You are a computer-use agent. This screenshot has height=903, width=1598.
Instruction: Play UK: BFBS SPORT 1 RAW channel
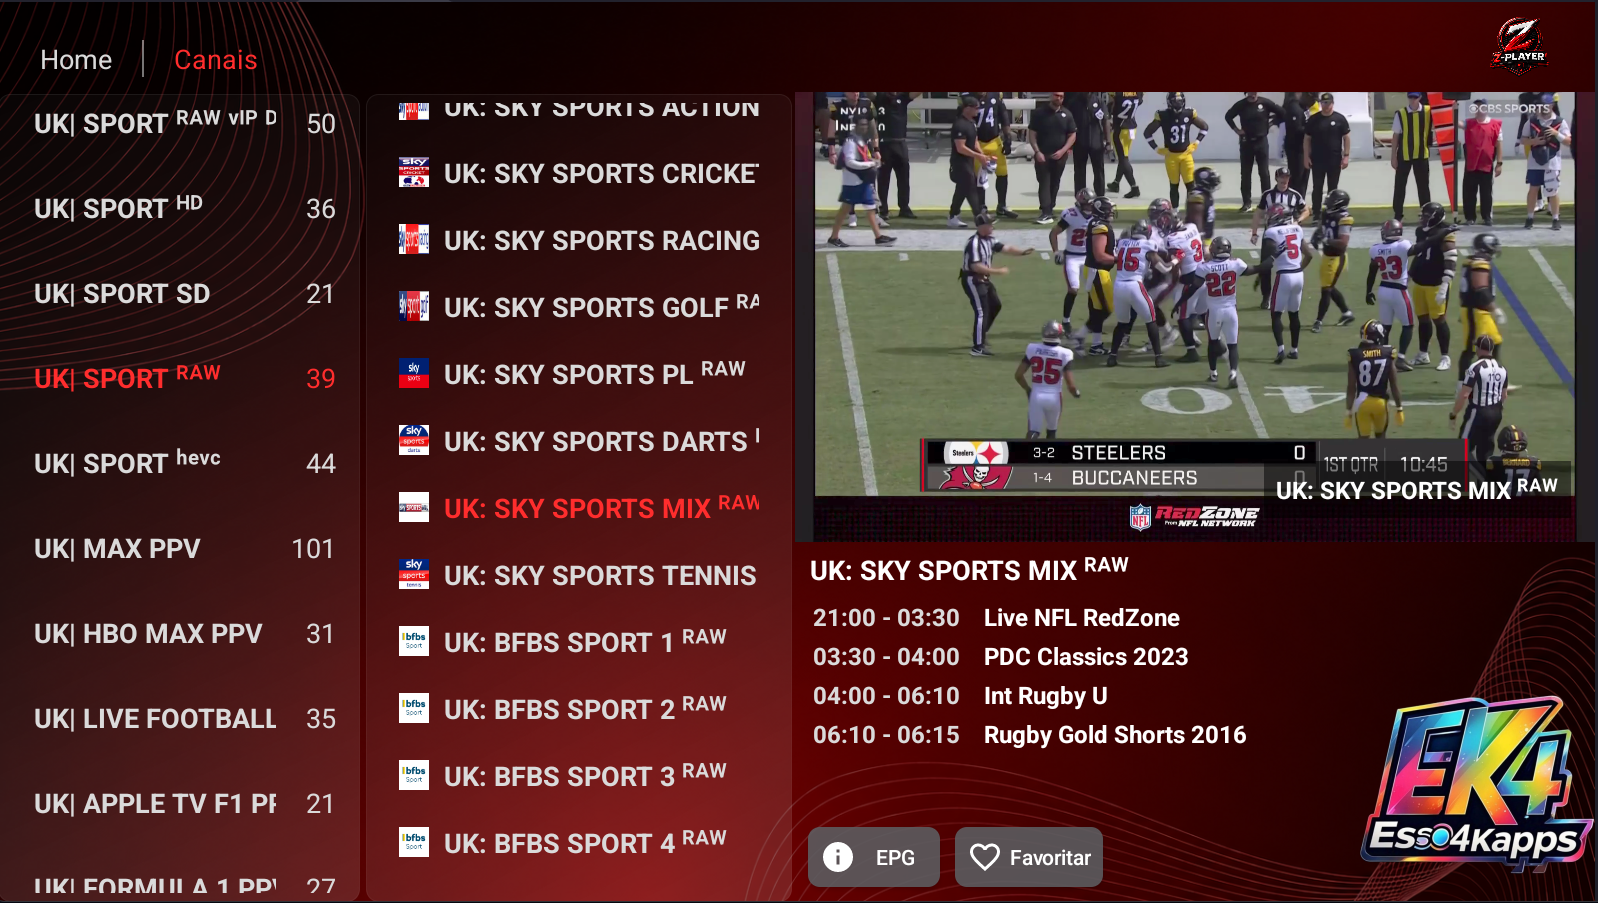tap(579, 642)
